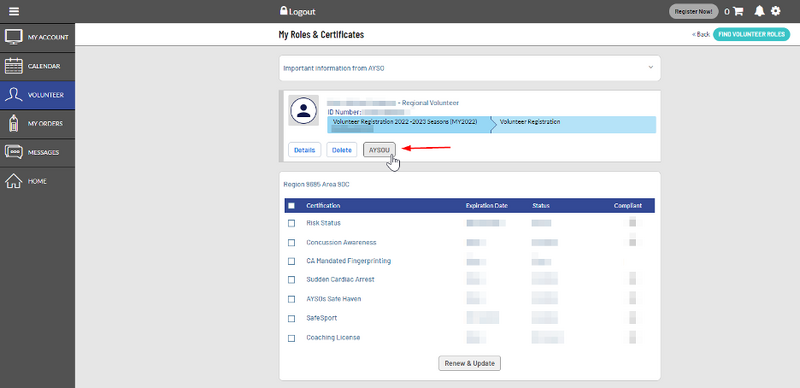This screenshot has height=388, width=800.
Task: Open the settings gear icon
Action: 776,11
